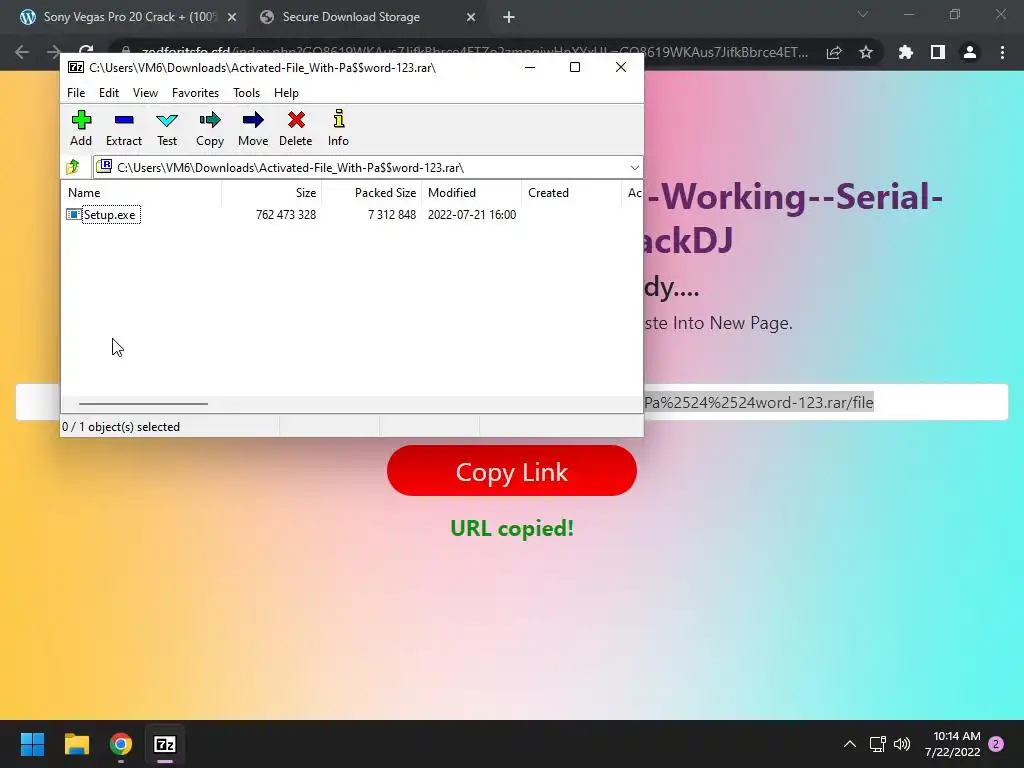The width and height of the screenshot is (1024, 768).
Task: Open Chrome three-dot menu
Action: [x=1002, y=52]
